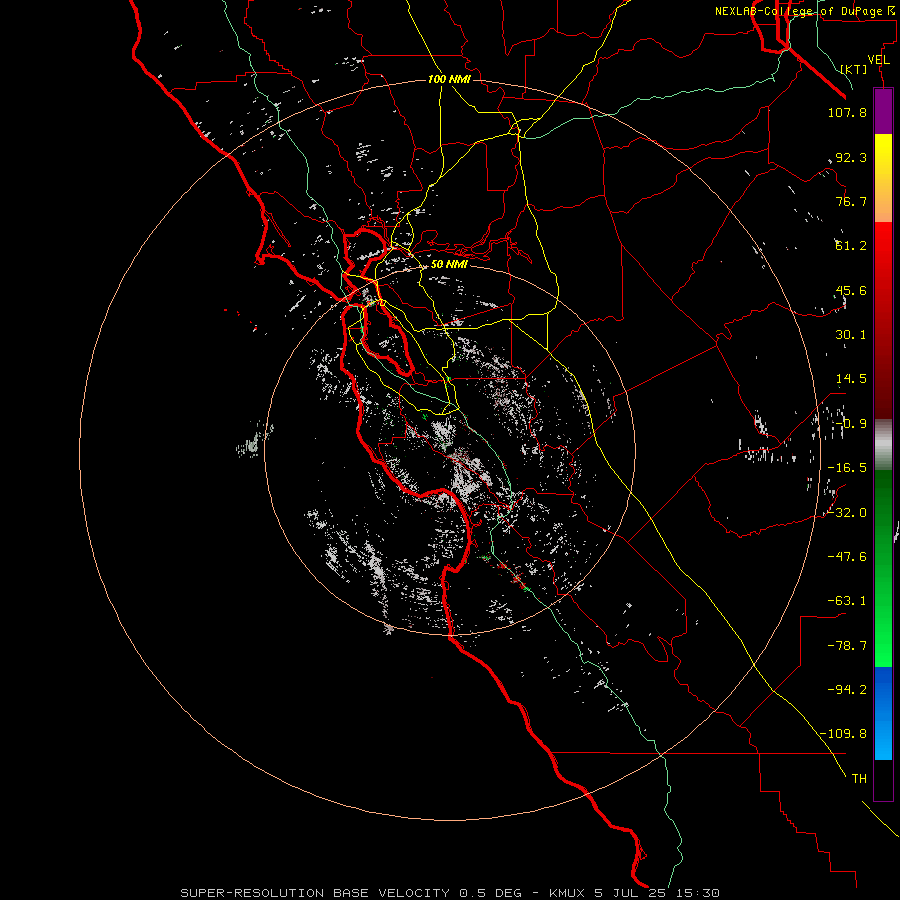Image resolution: width=900 pixels, height=900 pixels.
Task: Click the -94.2 legend value
Action: tap(847, 689)
